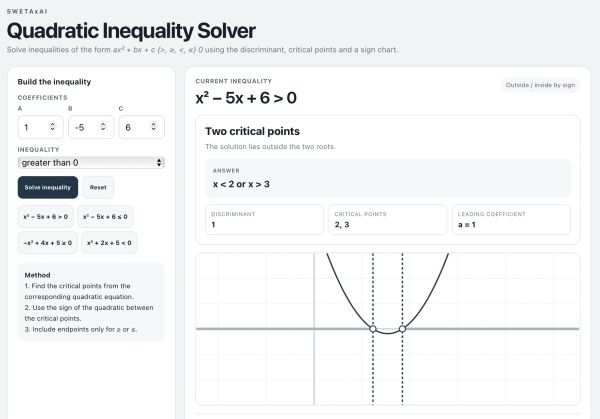Click the Discriminant value card
This screenshot has width=600, height=419.
pos(264,220)
